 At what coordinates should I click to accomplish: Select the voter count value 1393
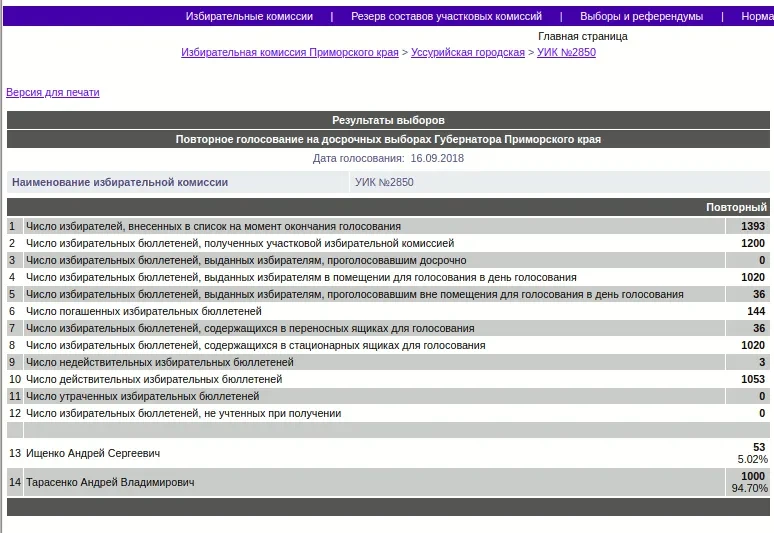752,227
